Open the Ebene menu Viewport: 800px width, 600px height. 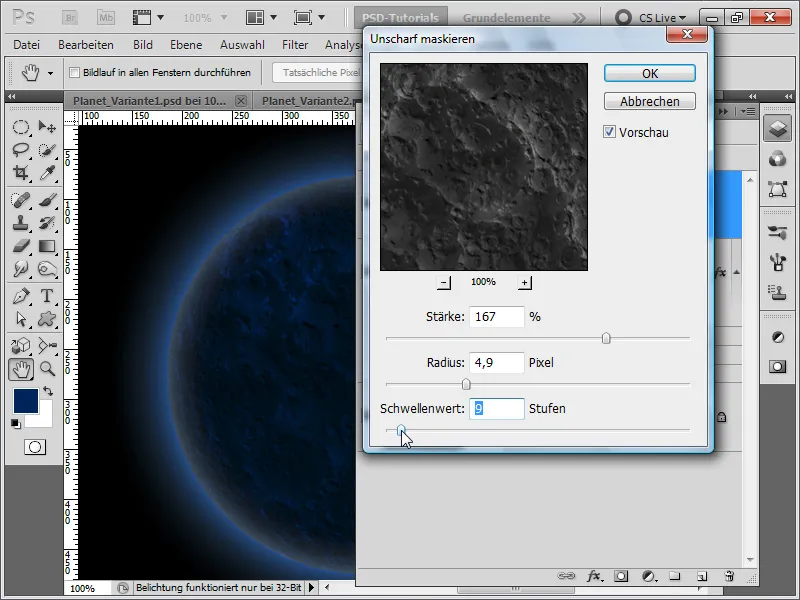pos(186,45)
